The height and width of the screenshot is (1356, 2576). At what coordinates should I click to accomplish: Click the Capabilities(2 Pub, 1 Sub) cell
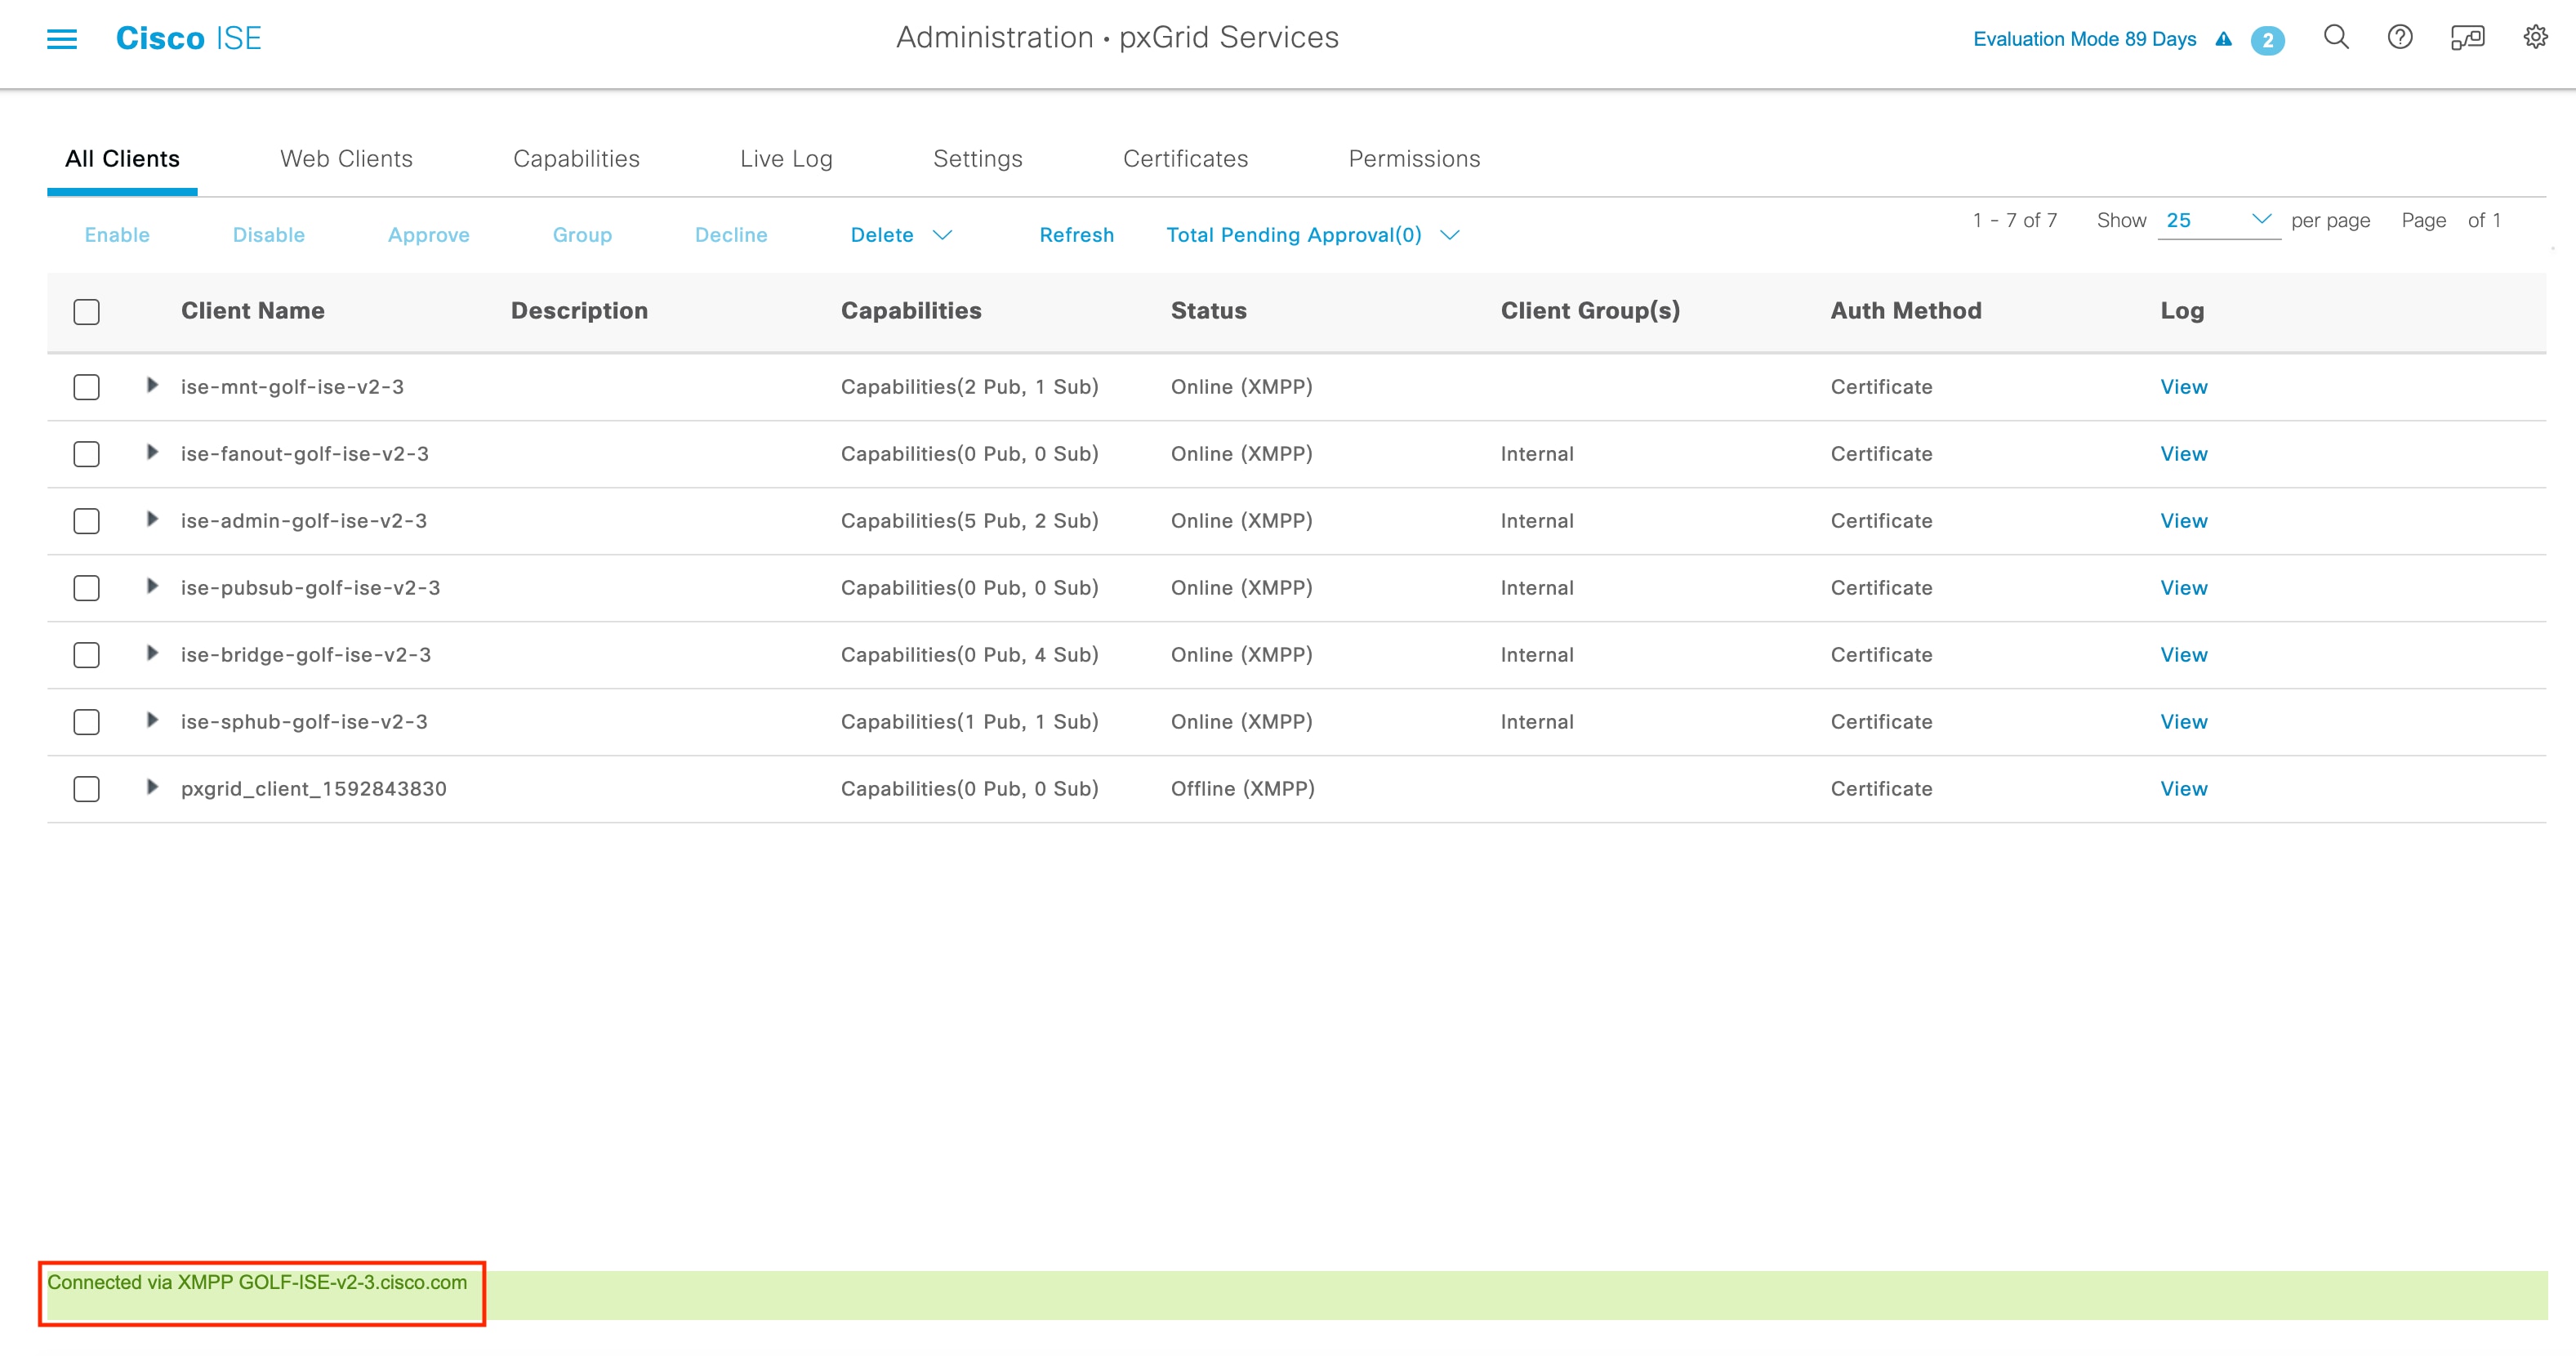click(969, 387)
